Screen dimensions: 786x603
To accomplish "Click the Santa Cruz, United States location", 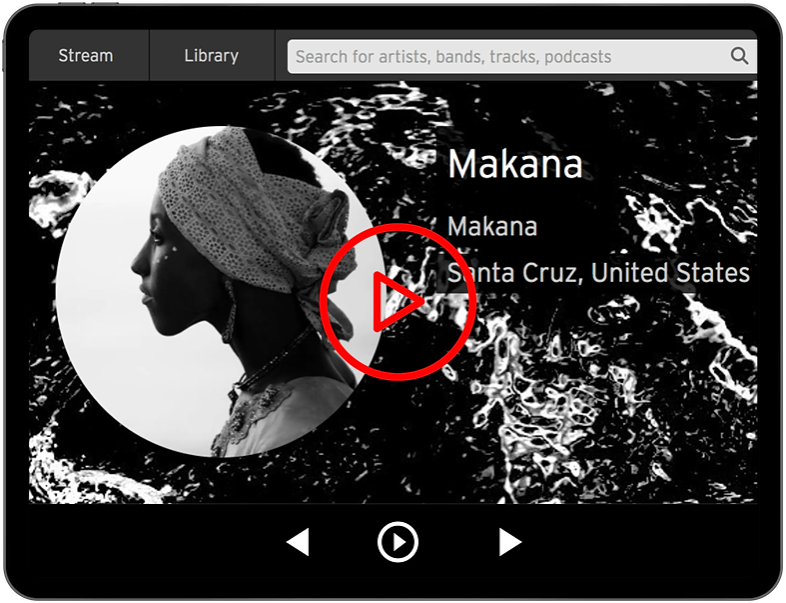I will pos(600,273).
